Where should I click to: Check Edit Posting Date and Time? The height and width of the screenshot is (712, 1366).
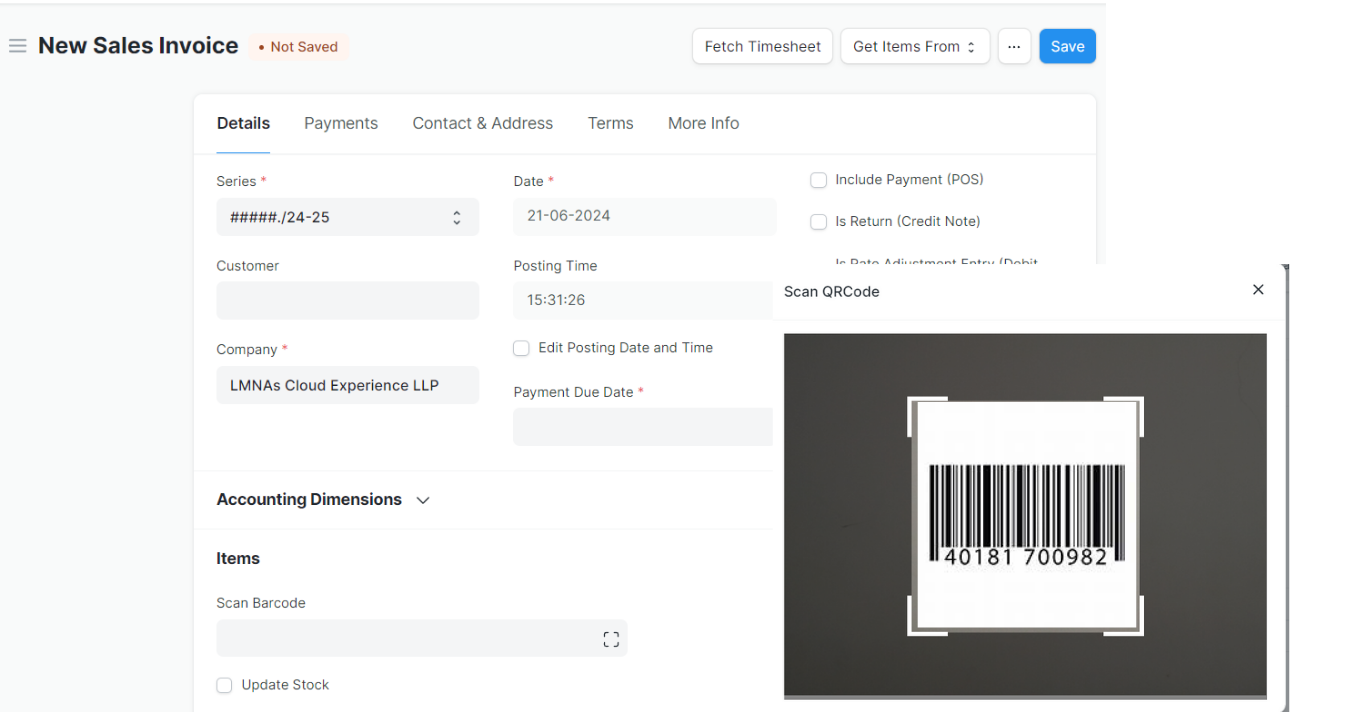tap(521, 348)
